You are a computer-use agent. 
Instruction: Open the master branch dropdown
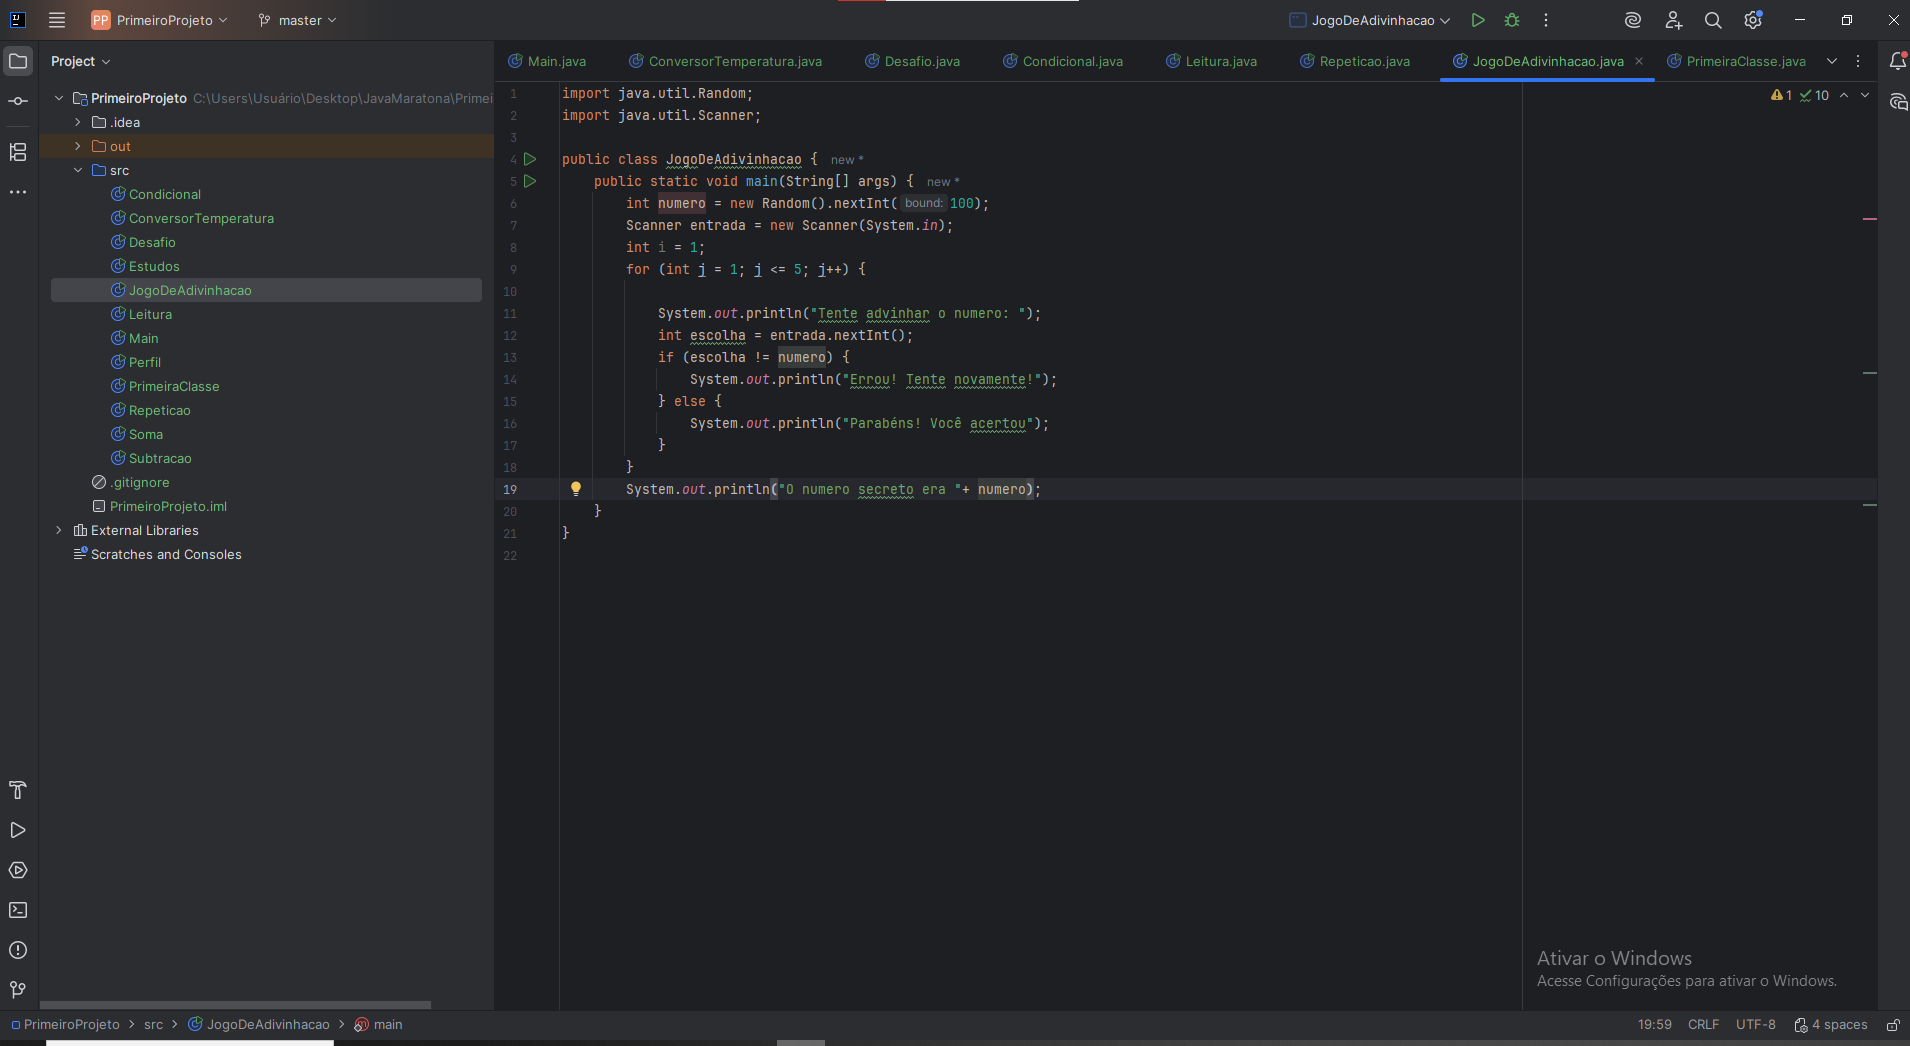tap(298, 20)
